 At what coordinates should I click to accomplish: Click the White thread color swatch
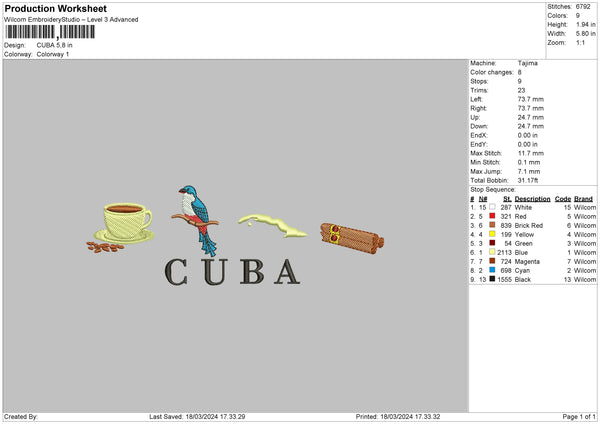(x=492, y=207)
